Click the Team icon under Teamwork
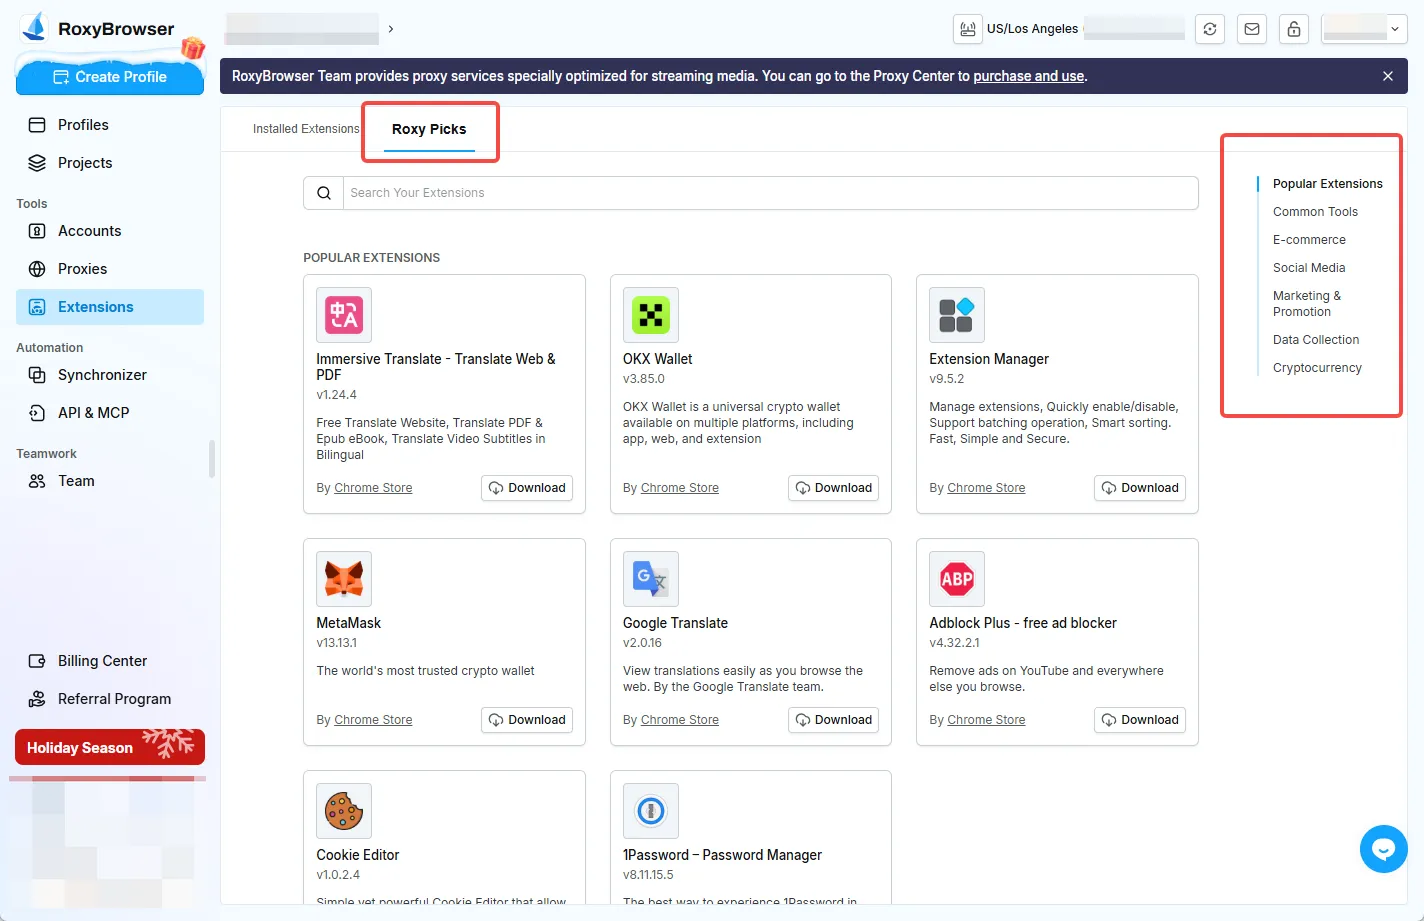Image resolution: width=1424 pixels, height=921 pixels. (x=38, y=480)
